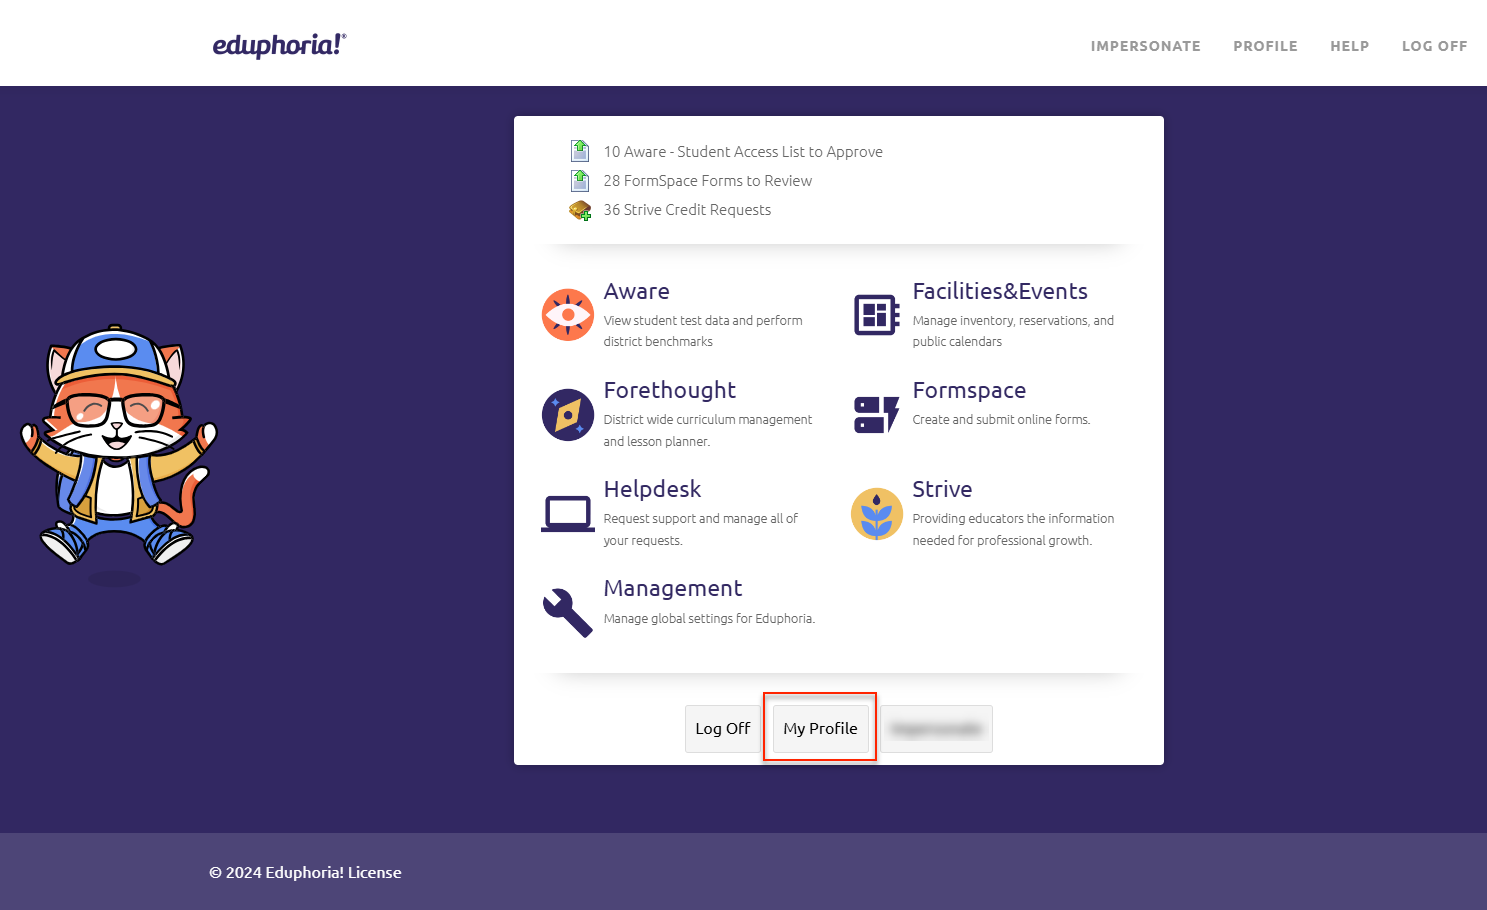Click LOG OFF in the header

click(1434, 46)
